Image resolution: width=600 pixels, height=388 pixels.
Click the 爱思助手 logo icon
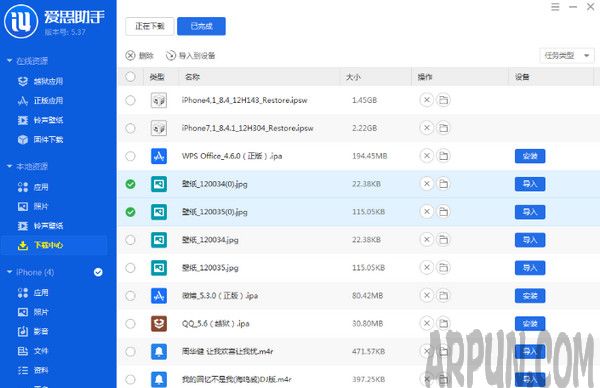click(21, 21)
